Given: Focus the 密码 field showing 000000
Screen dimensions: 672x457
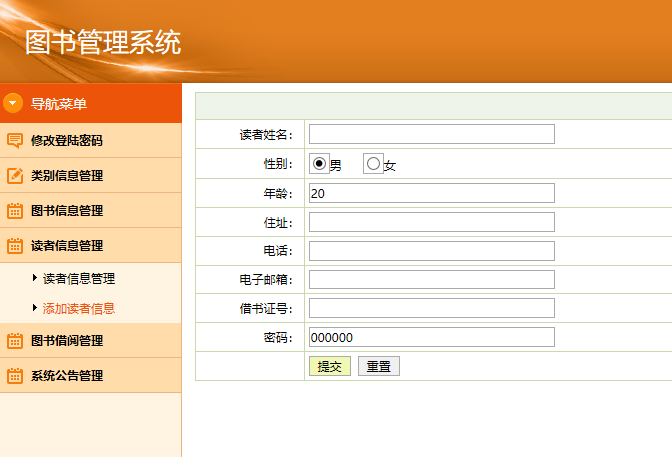Looking at the screenshot, I should (432, 337).
